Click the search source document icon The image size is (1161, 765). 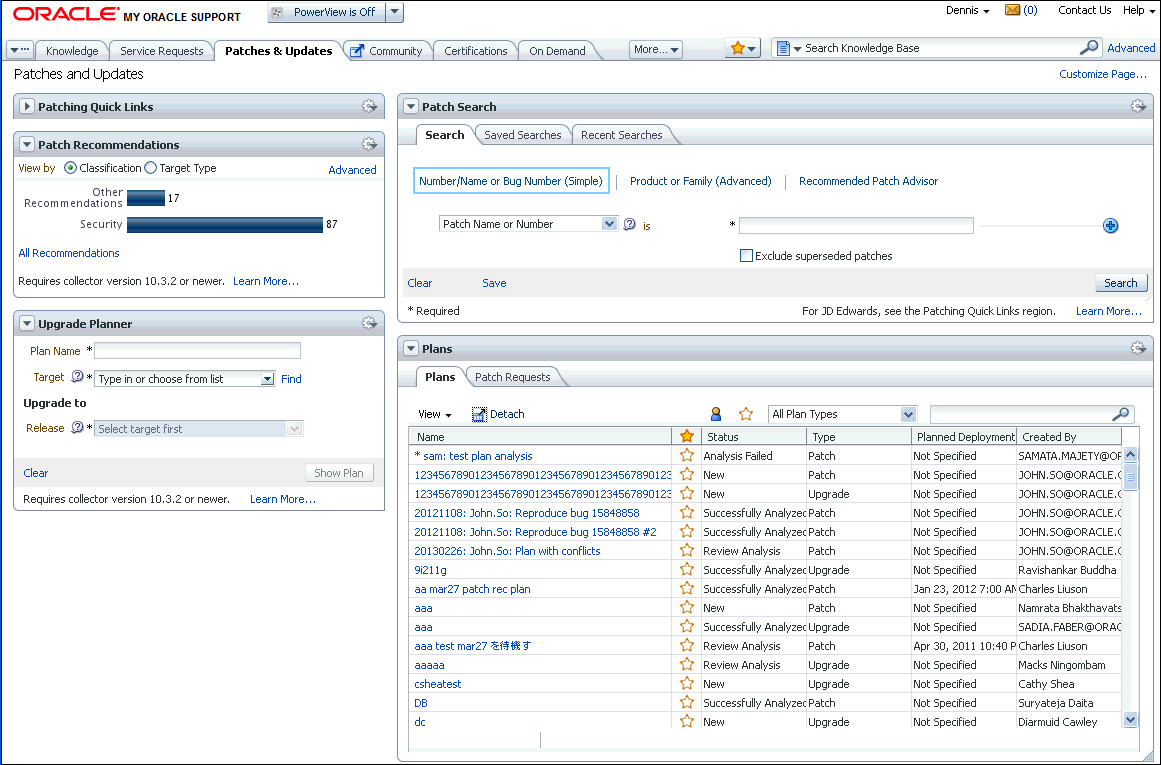pyautogui.click(x=783, y=48)
